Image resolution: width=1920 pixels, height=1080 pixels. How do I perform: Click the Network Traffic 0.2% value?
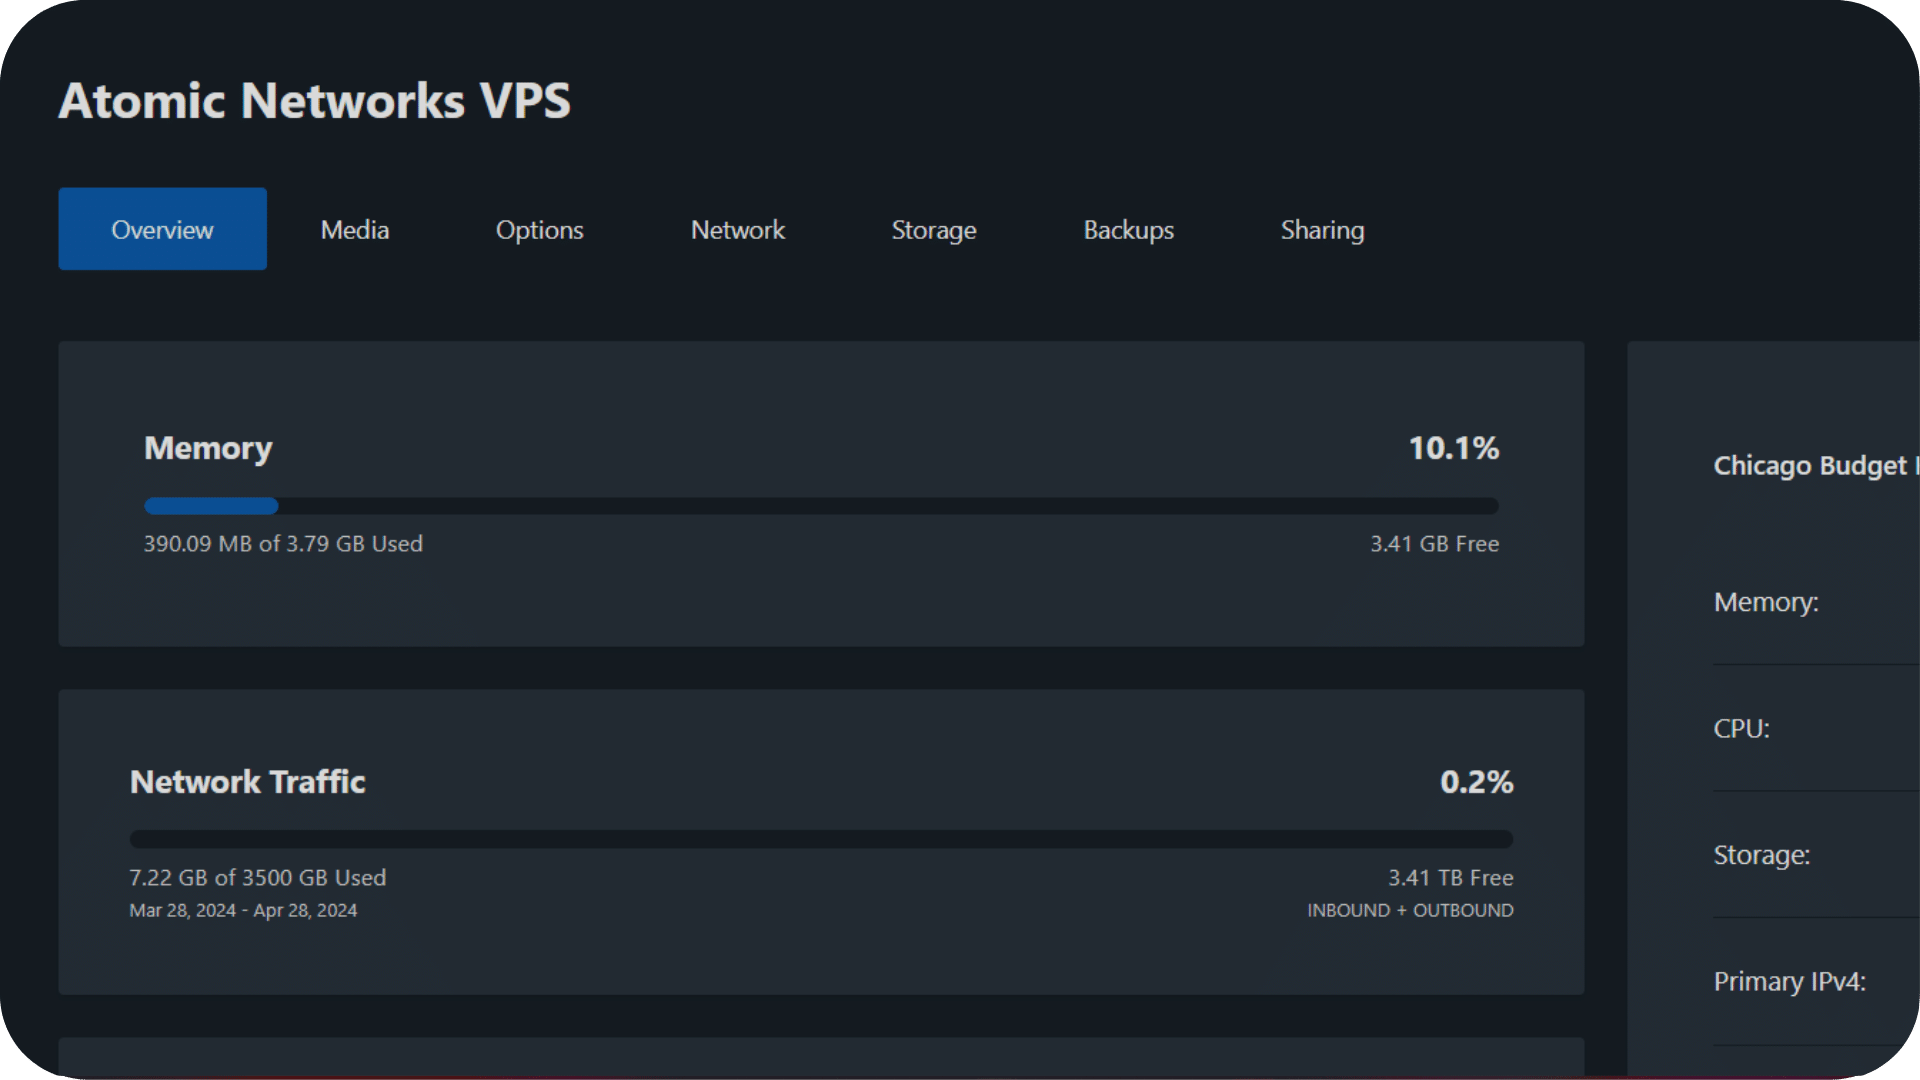coord(1476,782)
